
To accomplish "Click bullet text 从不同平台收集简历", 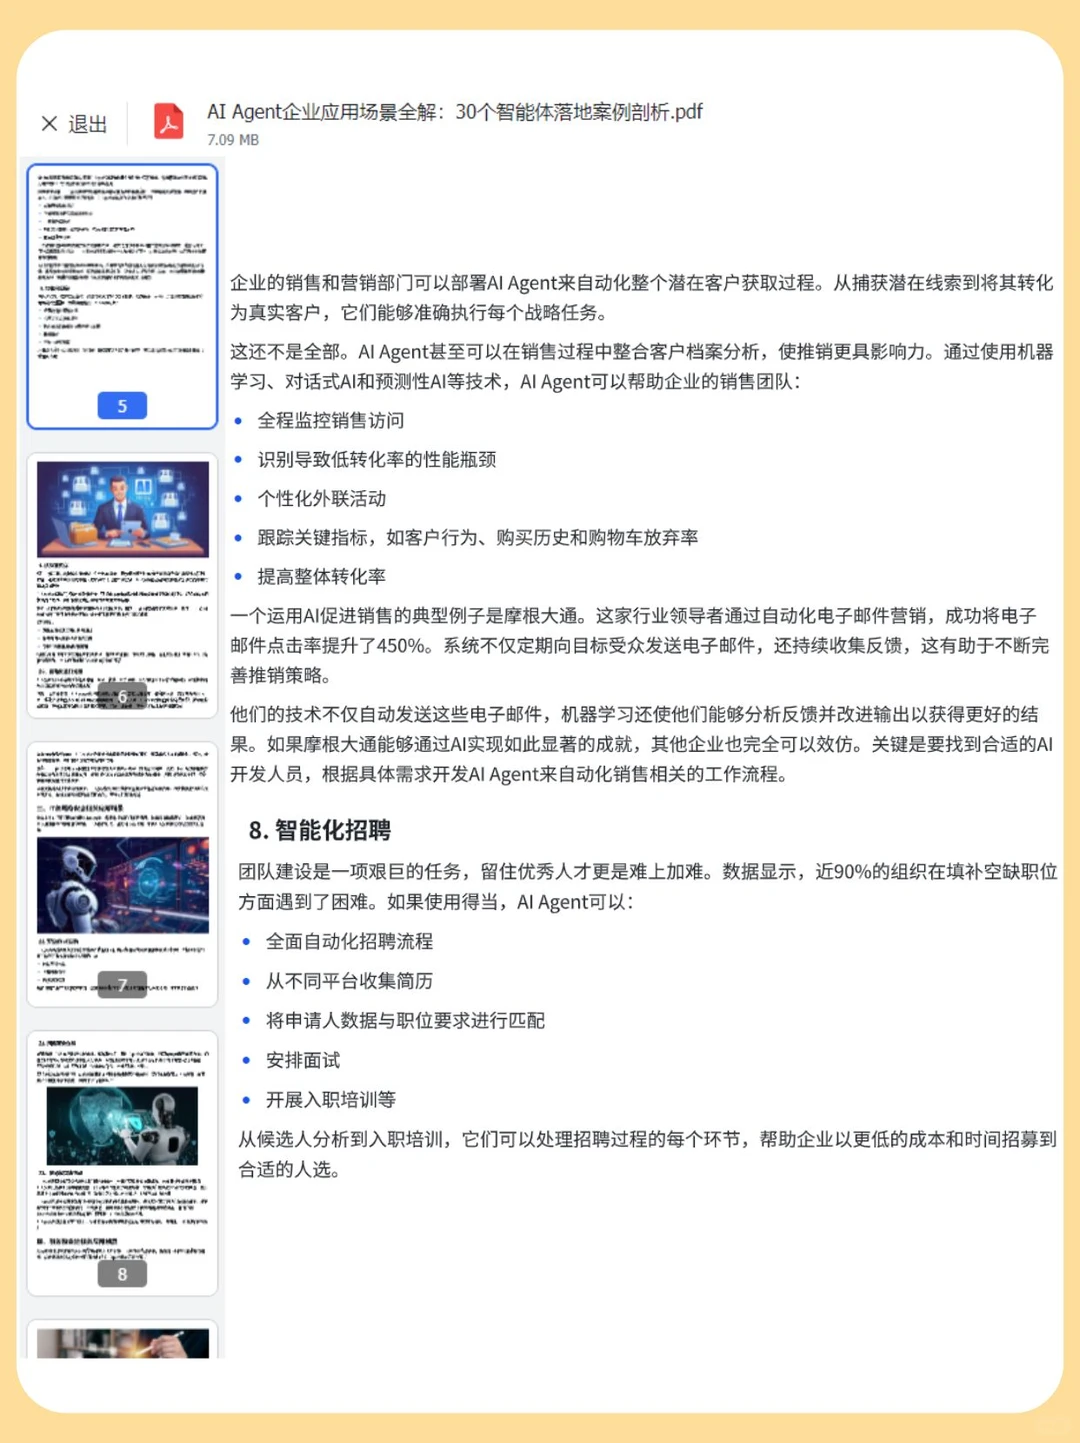I will coord(349,982).
